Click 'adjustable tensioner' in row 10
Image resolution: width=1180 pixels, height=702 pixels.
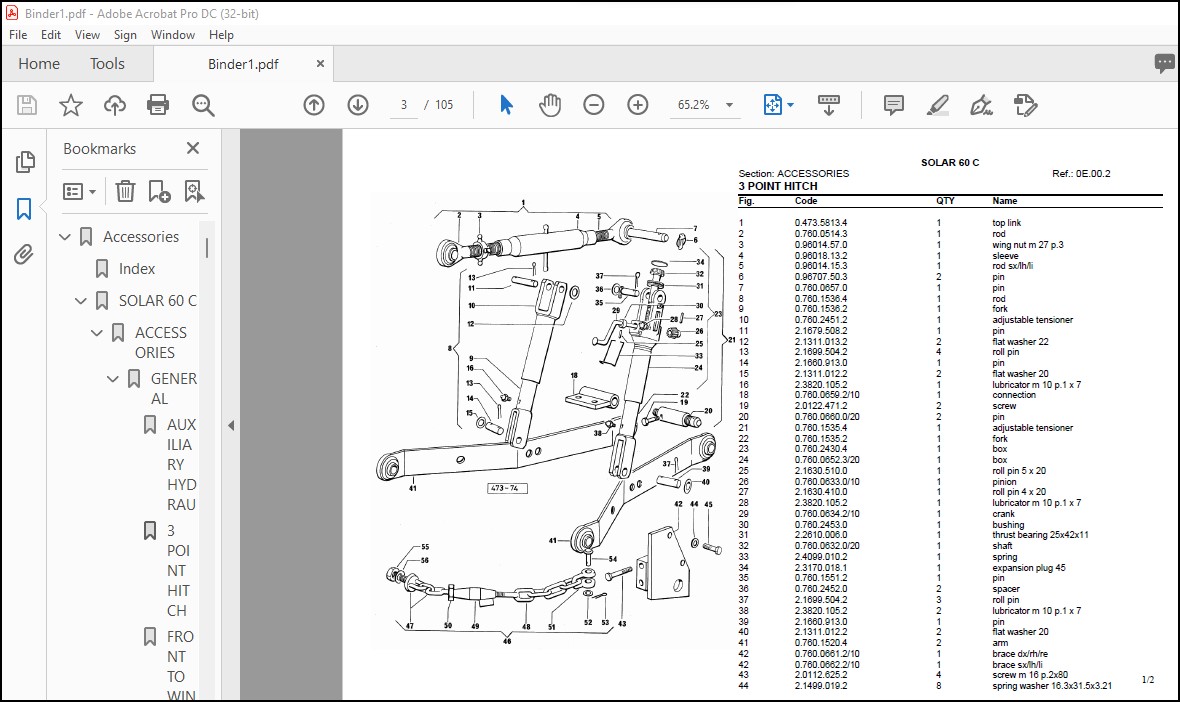tap(1032, 320)
